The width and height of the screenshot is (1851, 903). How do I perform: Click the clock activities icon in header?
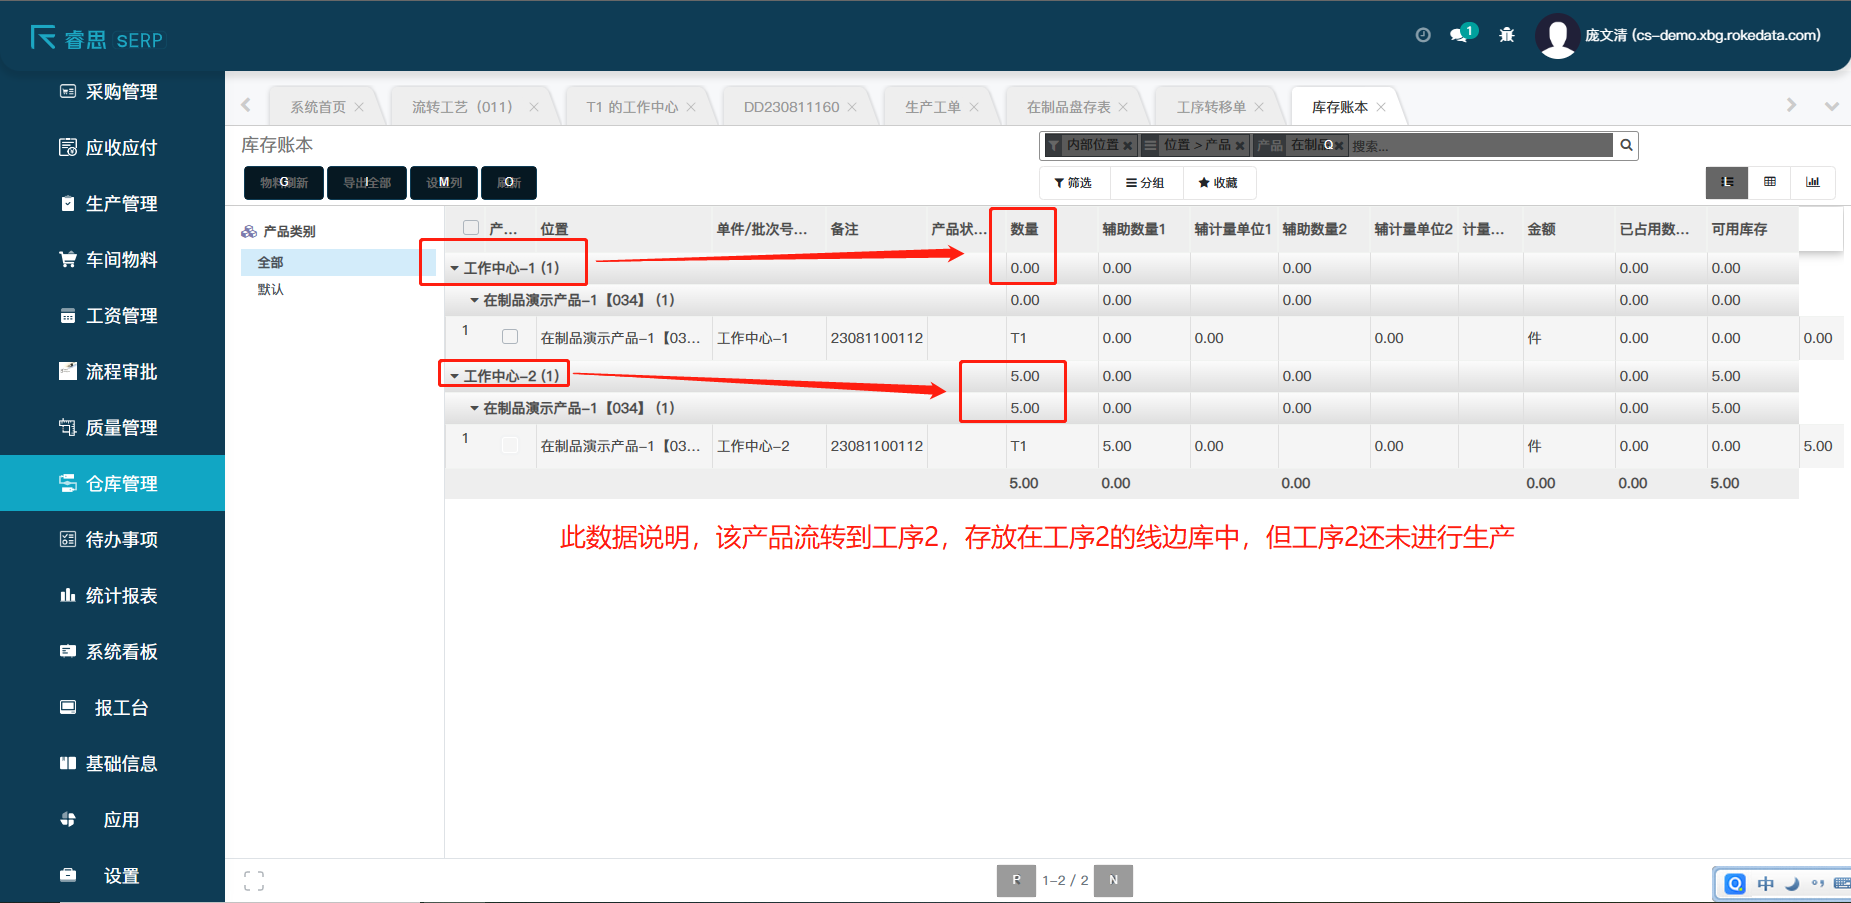(x=1423, y=35)
